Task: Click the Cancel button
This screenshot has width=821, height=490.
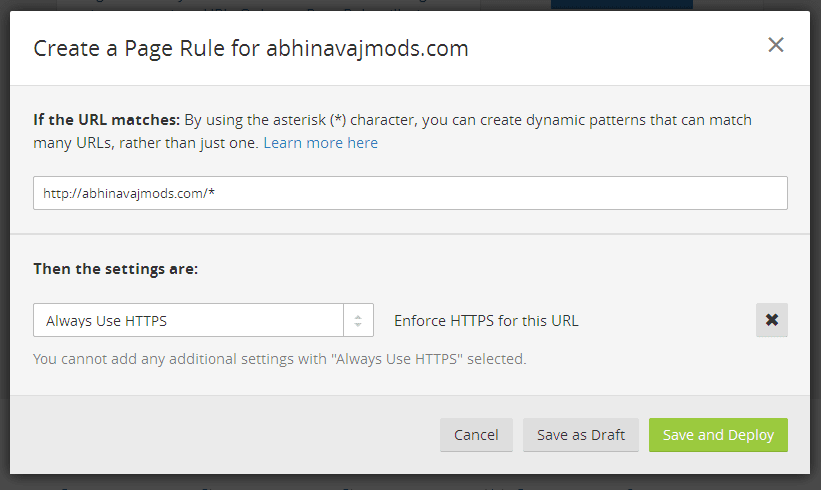Action: (476, 435)
